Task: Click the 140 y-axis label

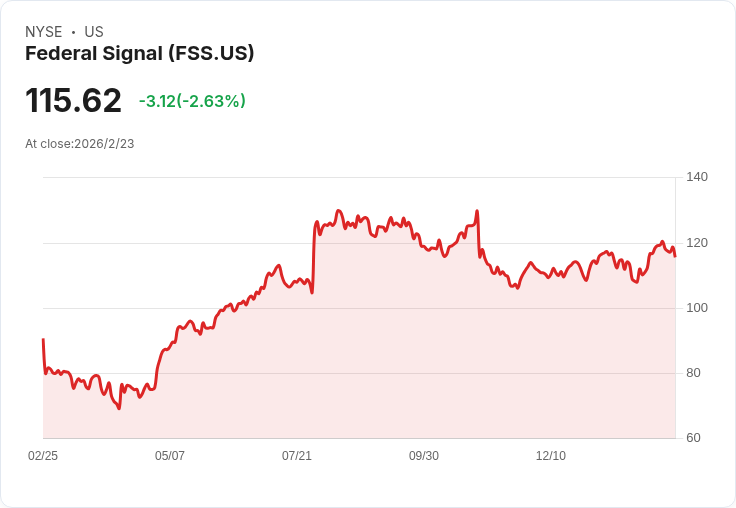Action: pyautogui.click(x=697, y=177)
